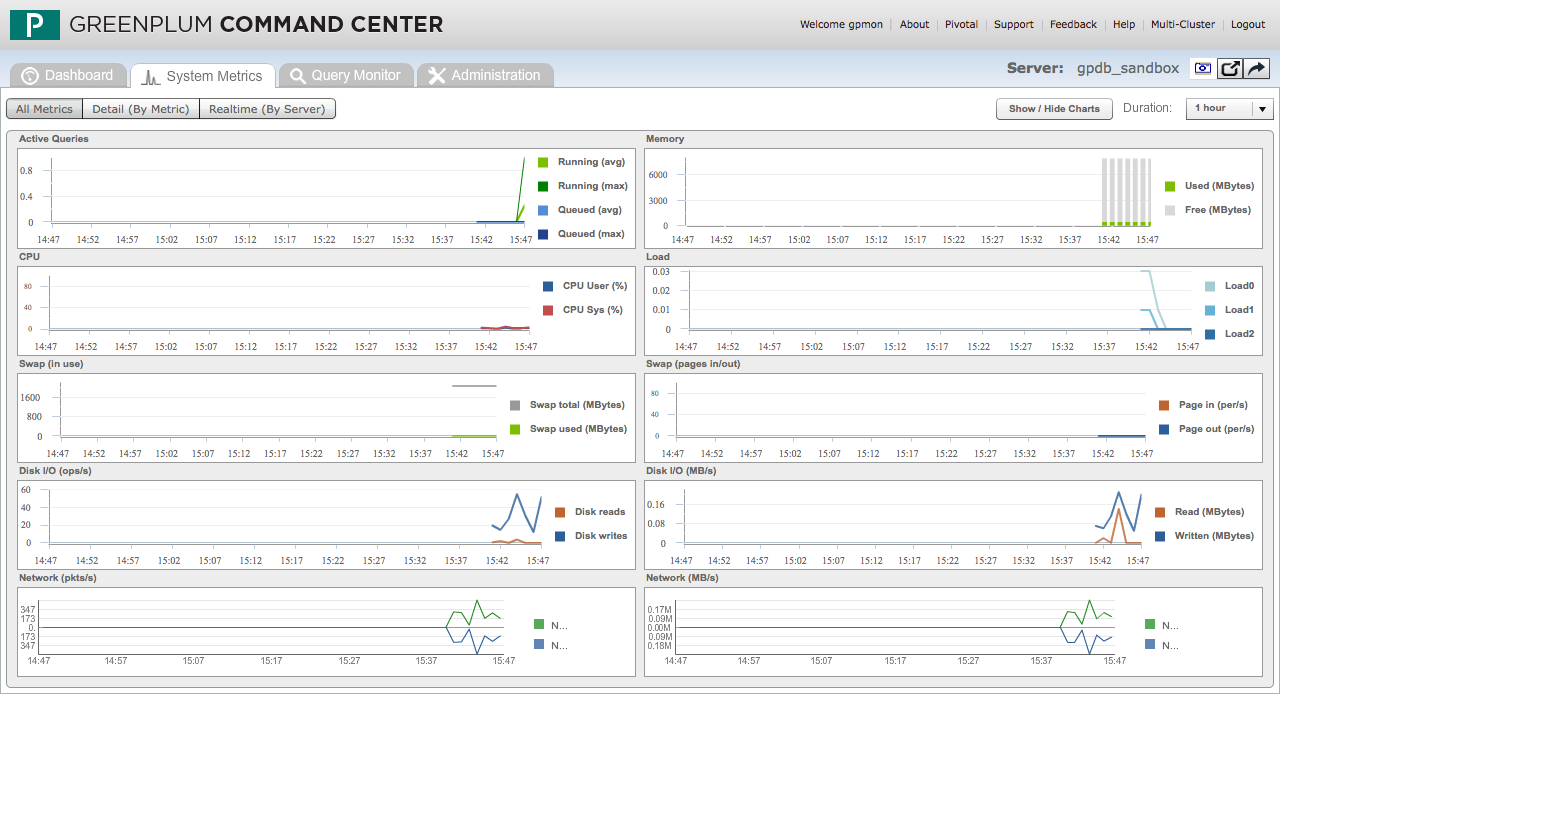The image size is (1560, 820).
Task: Switch to All Metrics view
Action: pyautogui.click(x=44, y=109)
